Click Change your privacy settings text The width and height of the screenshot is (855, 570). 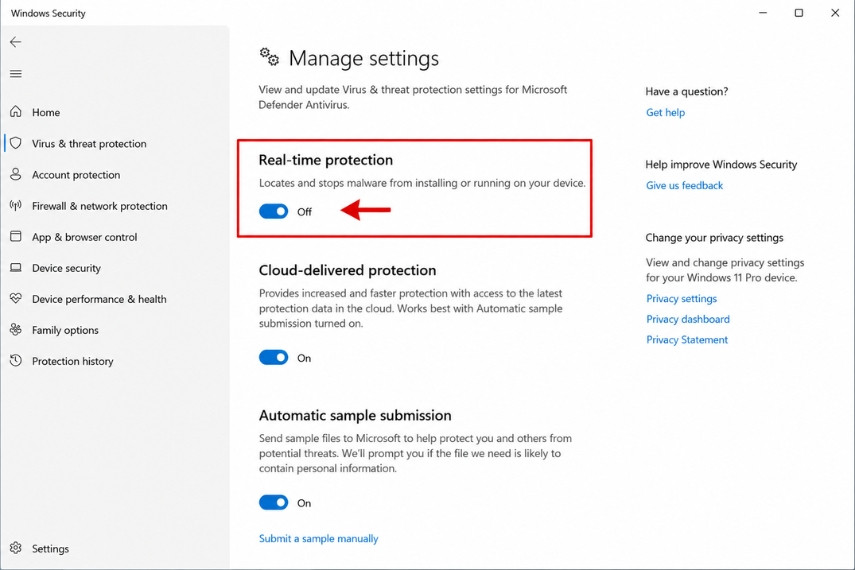pos(714,238)
